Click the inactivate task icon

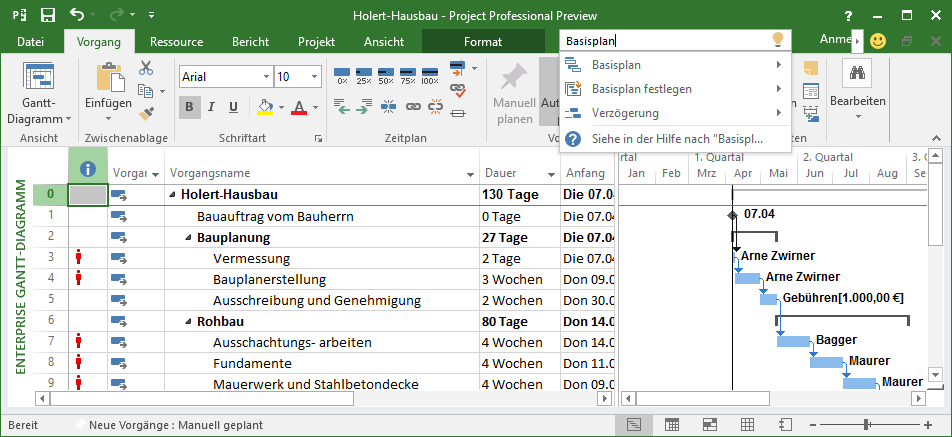(458, 113)
